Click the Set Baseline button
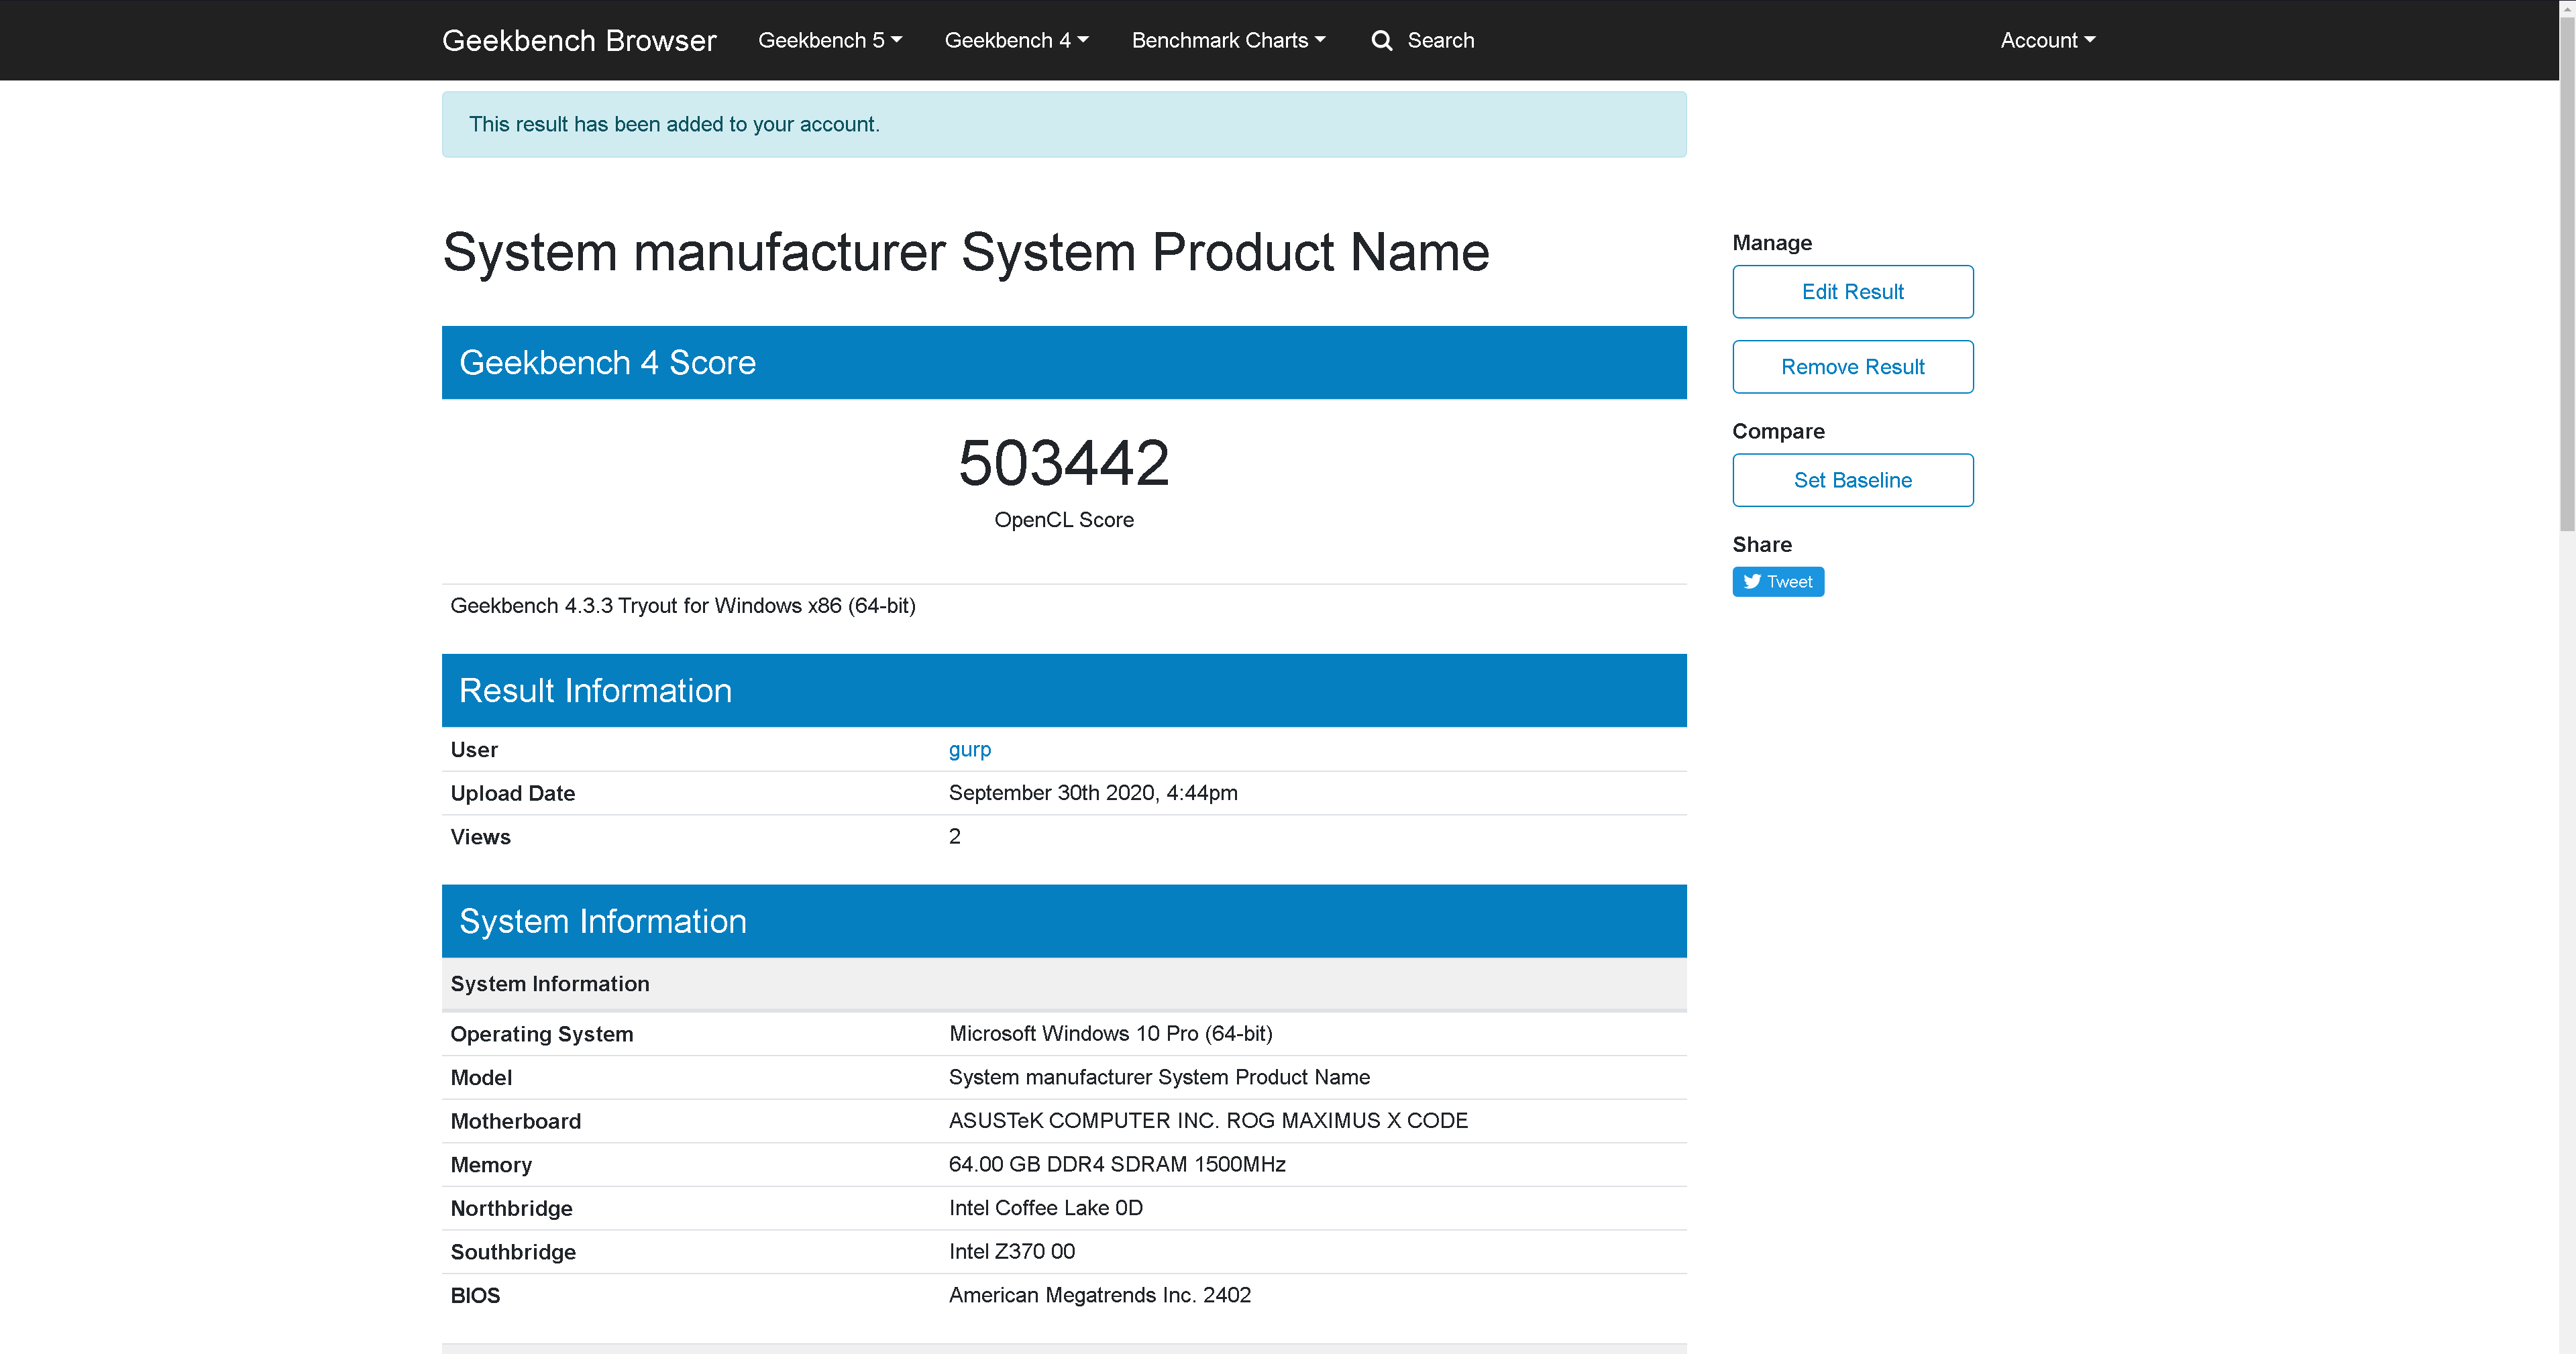 1852,480
